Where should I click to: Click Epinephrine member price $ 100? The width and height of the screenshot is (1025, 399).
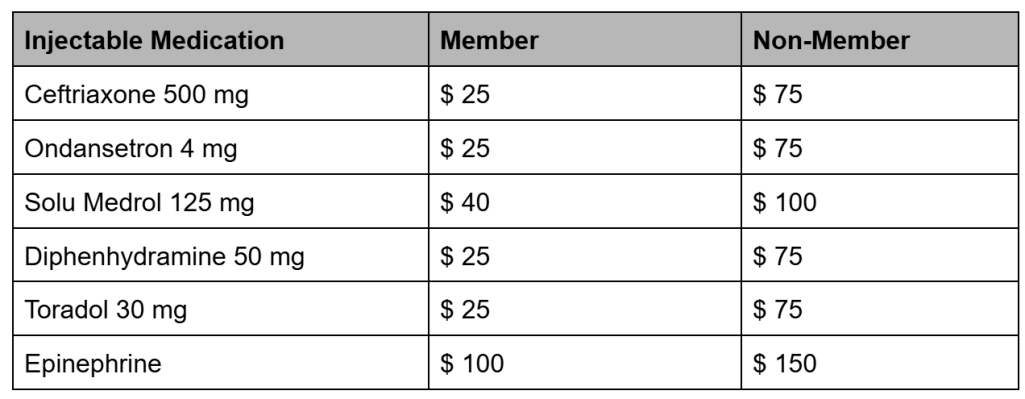click(585, 363)
